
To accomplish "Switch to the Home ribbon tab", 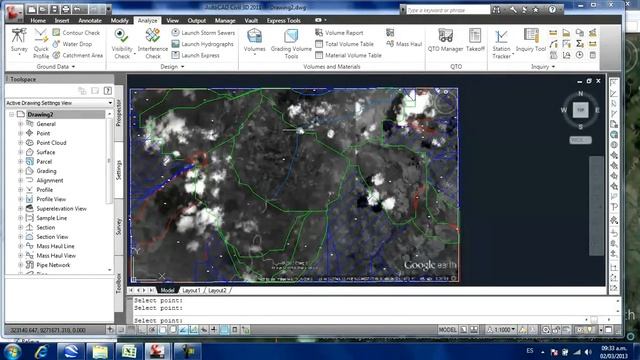I will (x=38, y=20).
